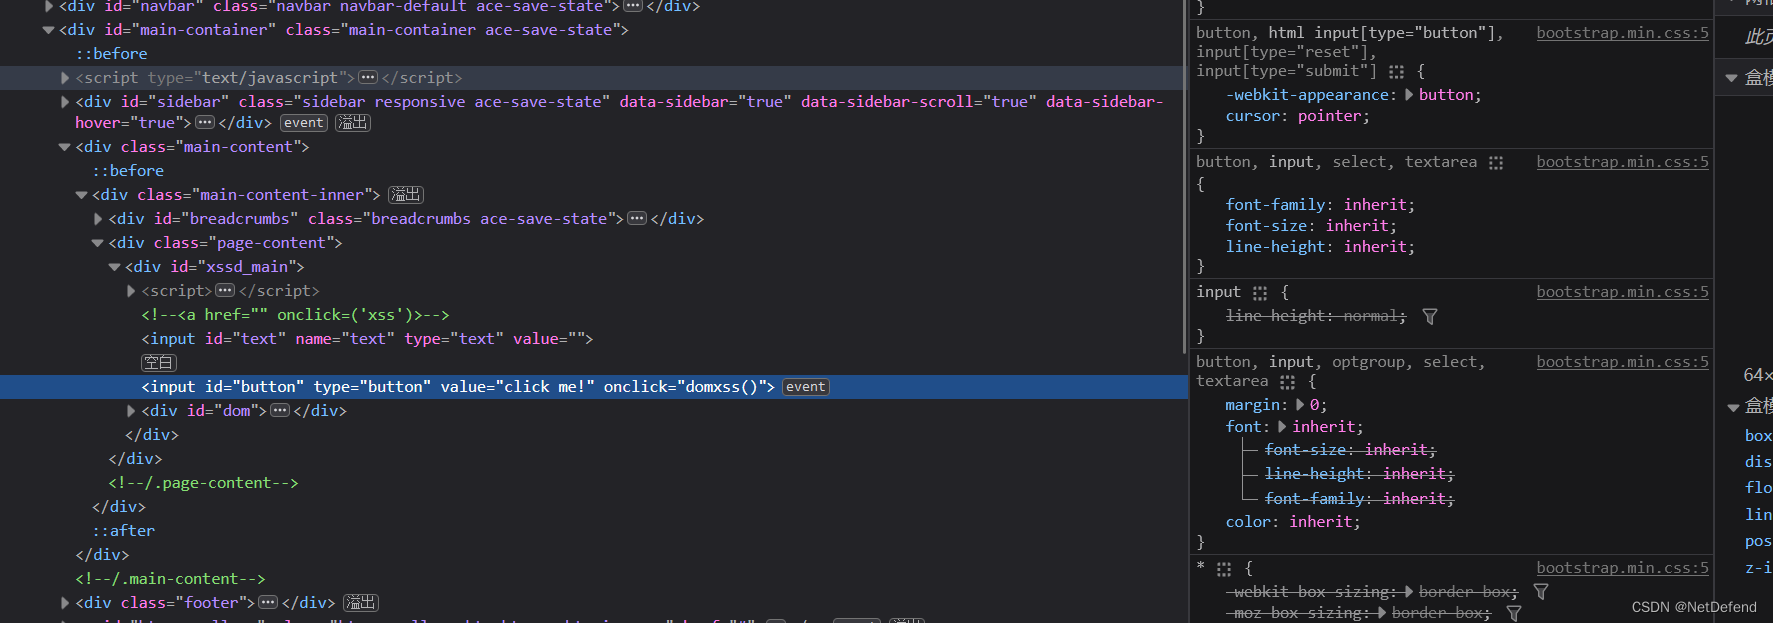Screen dimensions: 1773x623
Task: Open the event badge on the click me! input
Action: (805, 387)
